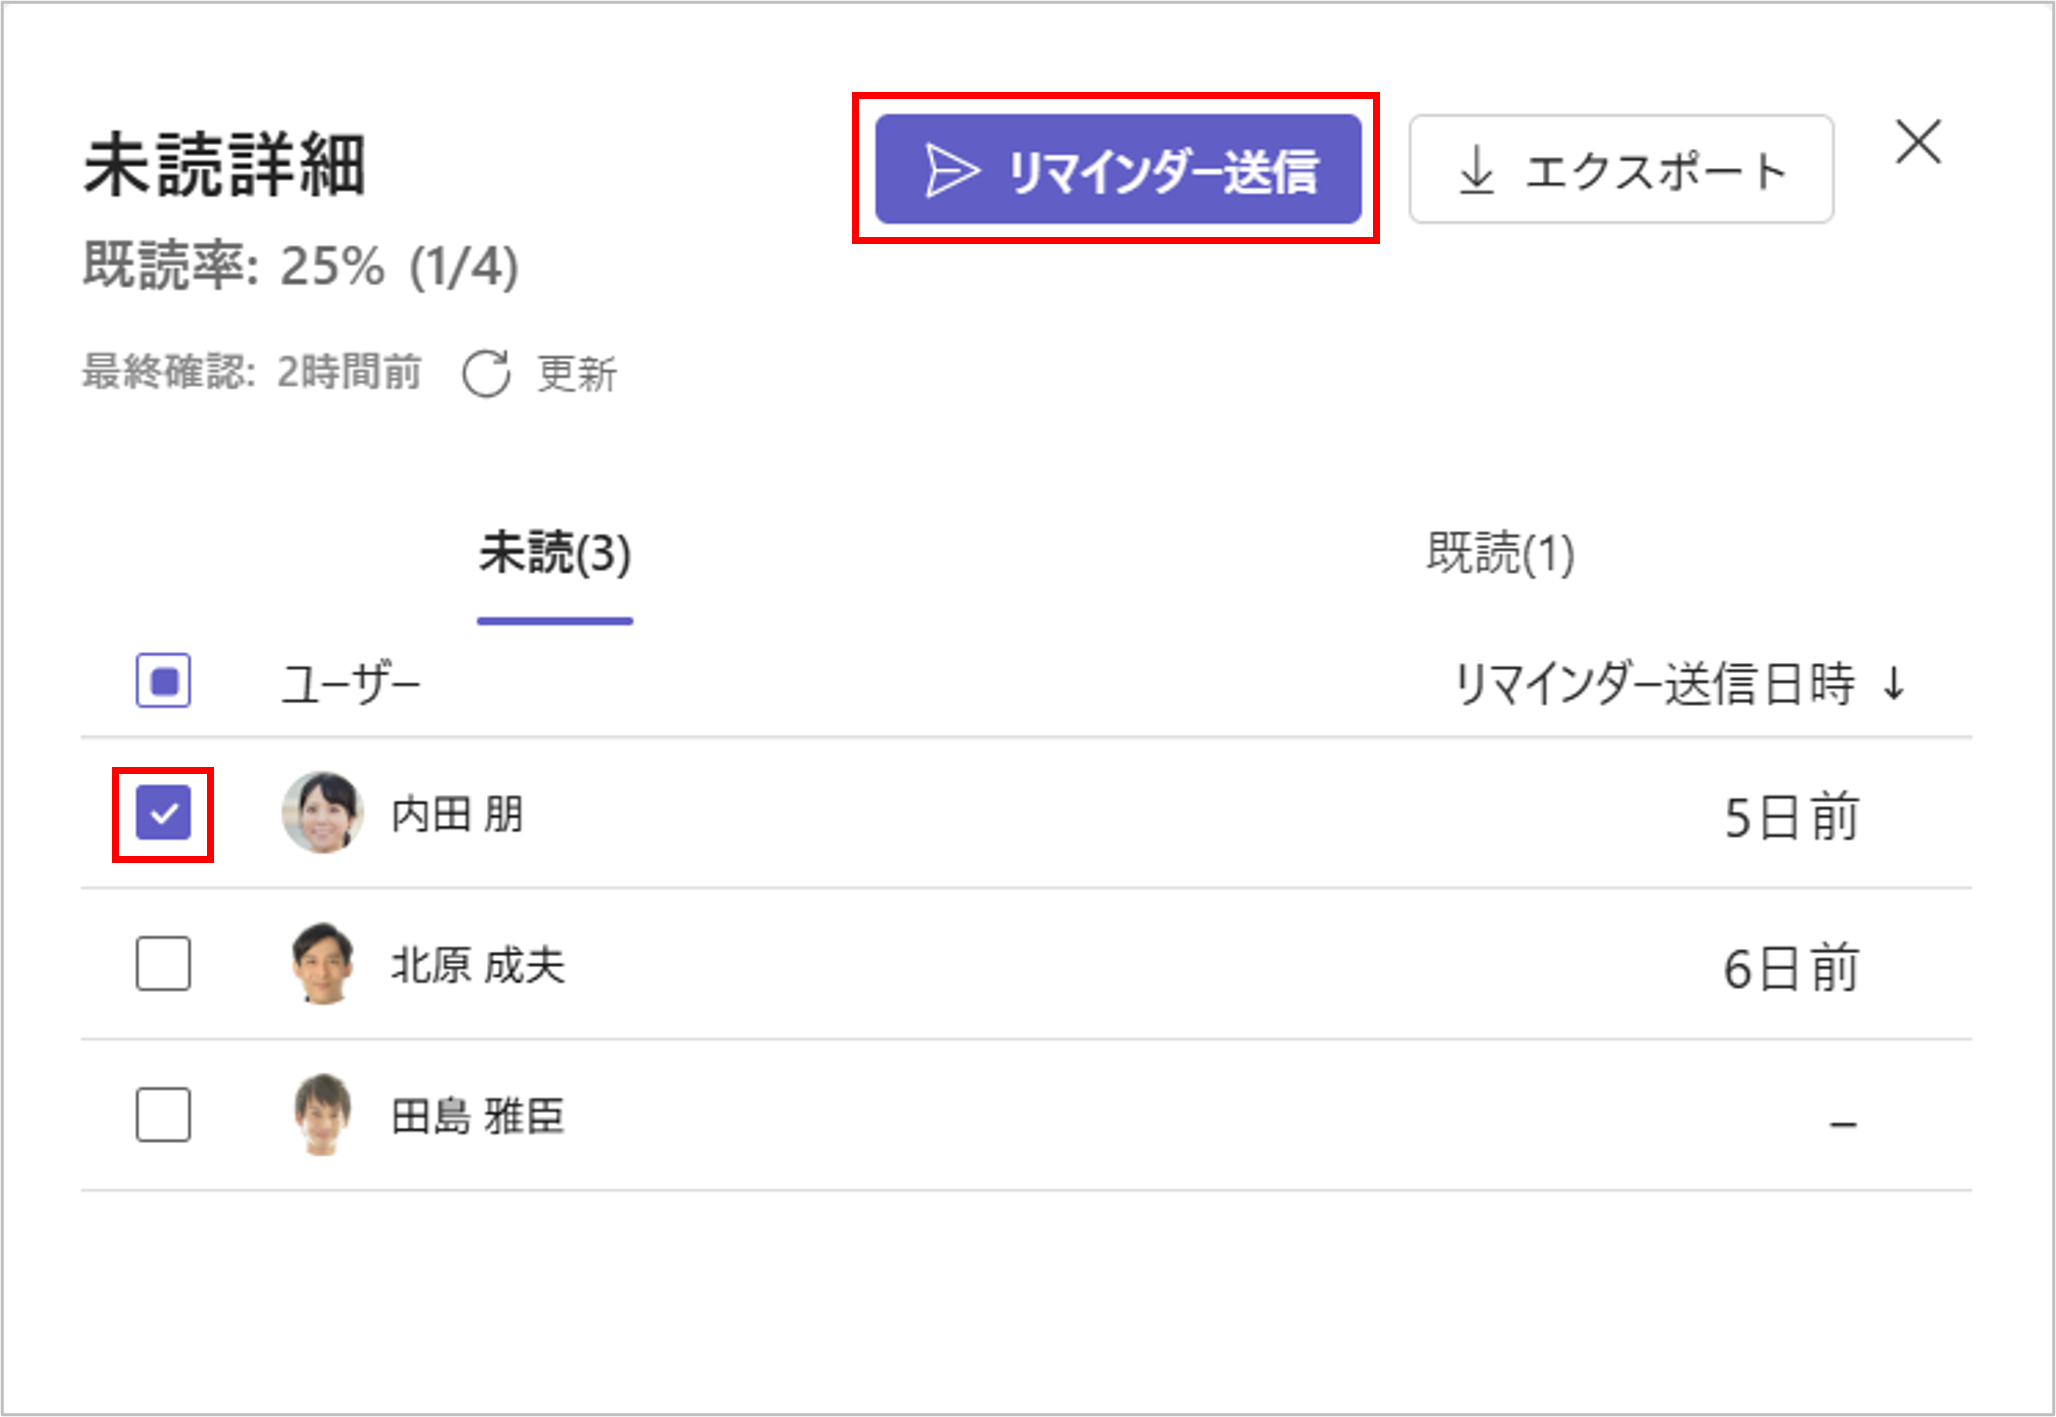Screen dimensions: 2056x1417
Task: Switch to the 既読(1) tab
Action: coord(1500,553)
